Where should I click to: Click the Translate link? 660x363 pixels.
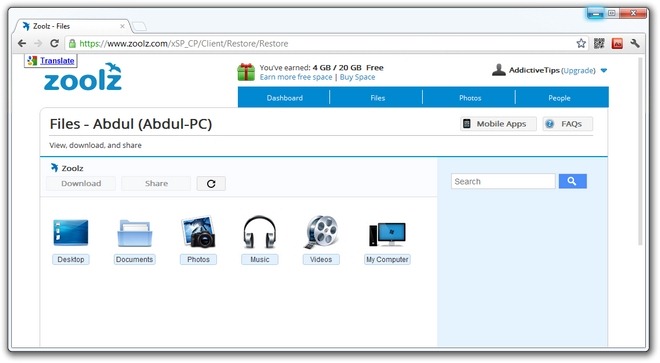pos(57,61)
